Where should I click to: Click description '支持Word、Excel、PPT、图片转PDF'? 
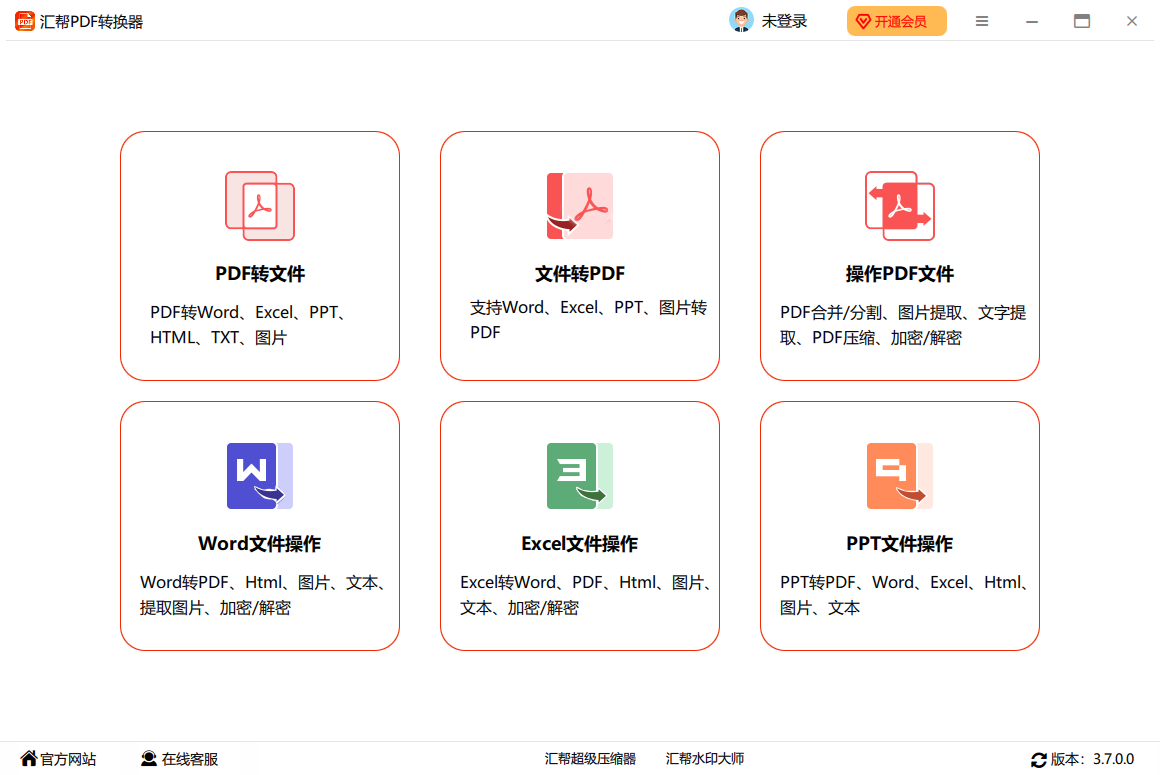pyautogui.click(x=589, y=320)
